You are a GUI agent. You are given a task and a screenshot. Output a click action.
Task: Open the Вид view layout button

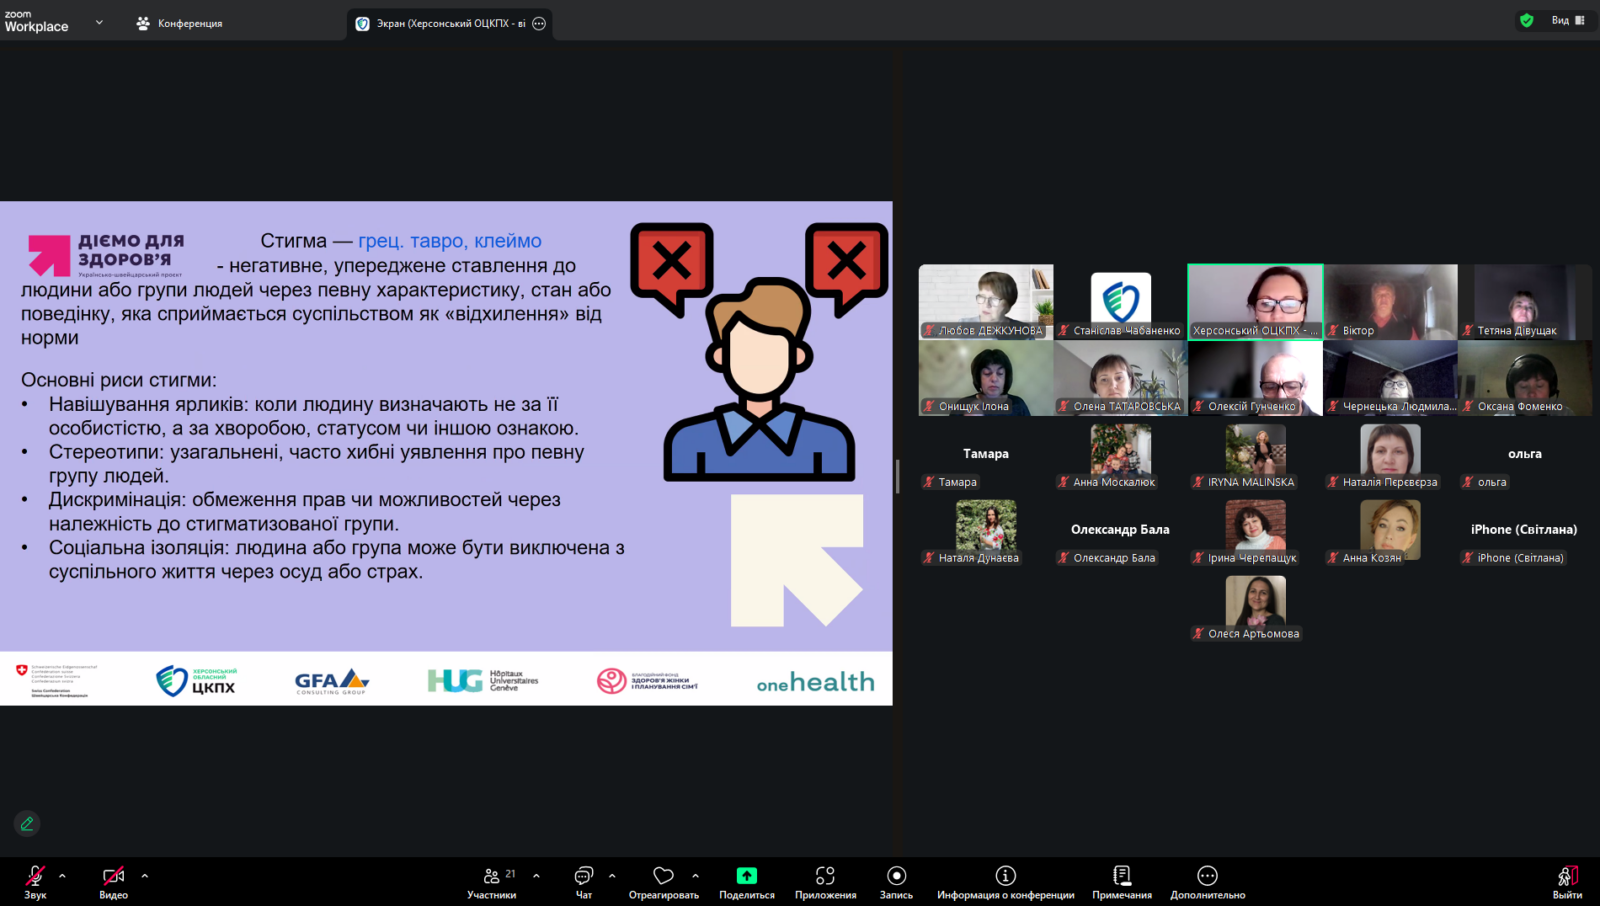(x=1568, y=20)
